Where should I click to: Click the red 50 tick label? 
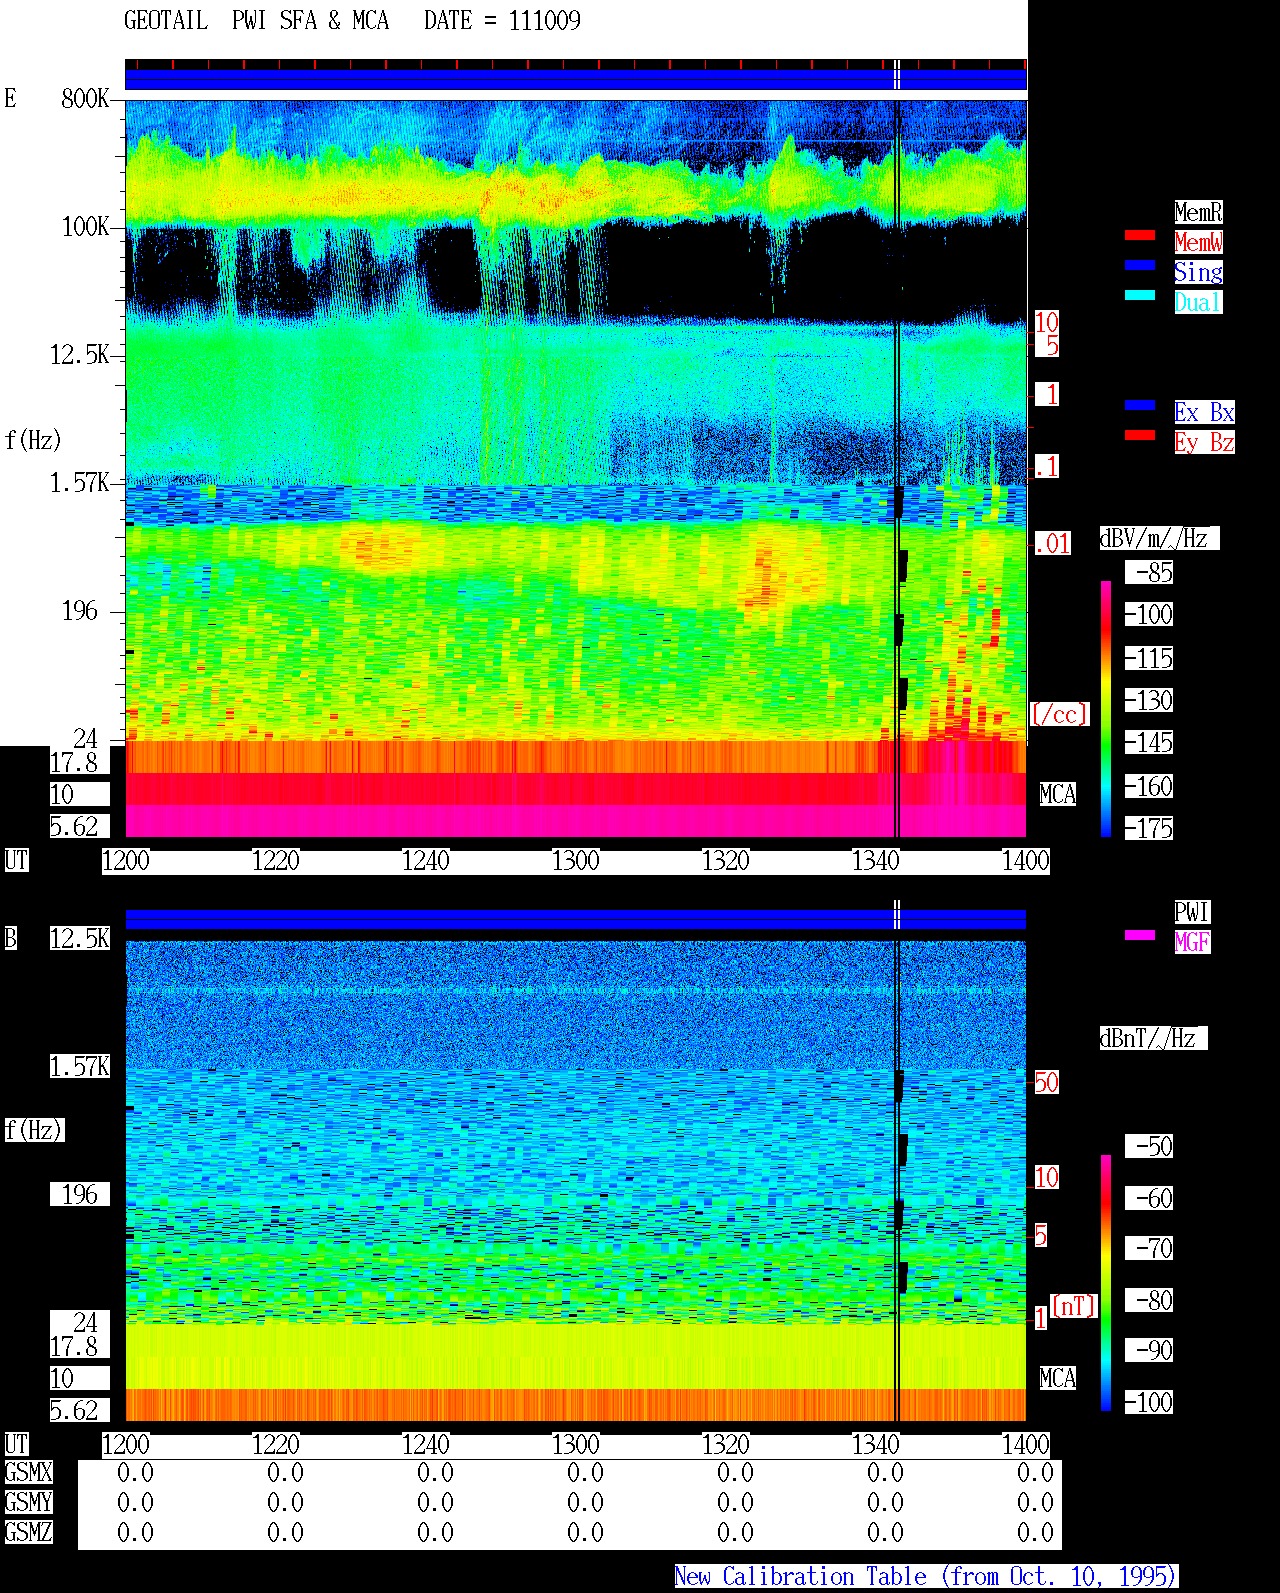[x=1046, y=1082]
